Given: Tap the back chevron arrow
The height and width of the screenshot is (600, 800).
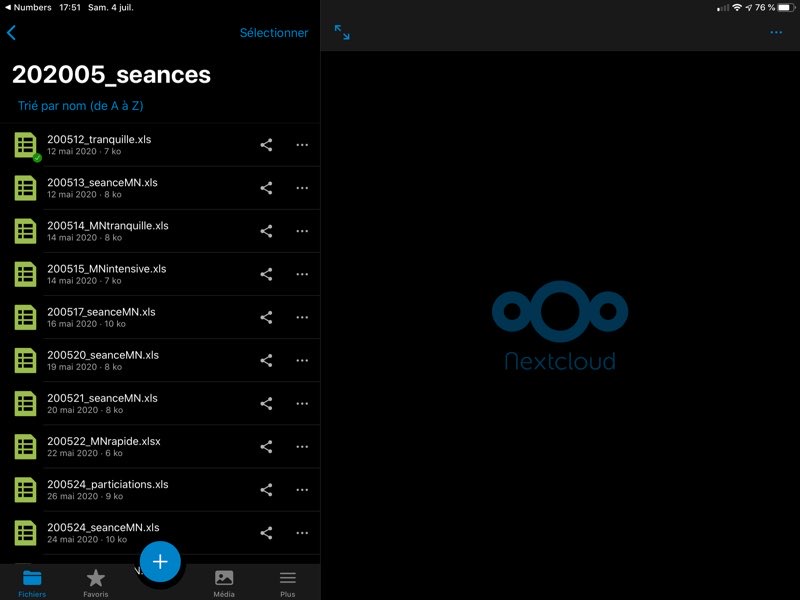Looking at the screenshot, I should point(12,33).
